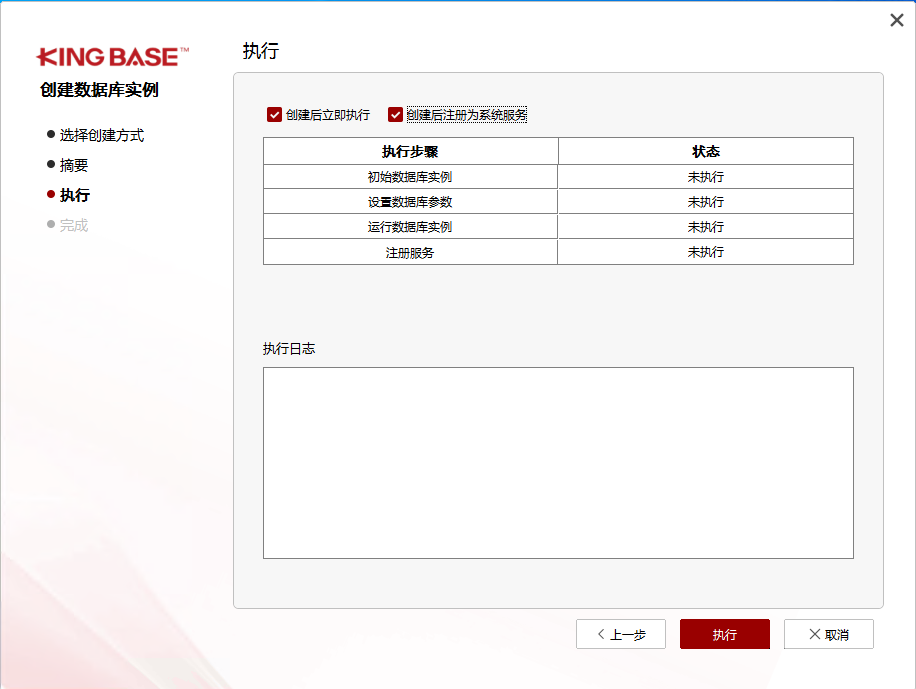
Task: Click the 执行步骤 column header
Action: (410, 151)
